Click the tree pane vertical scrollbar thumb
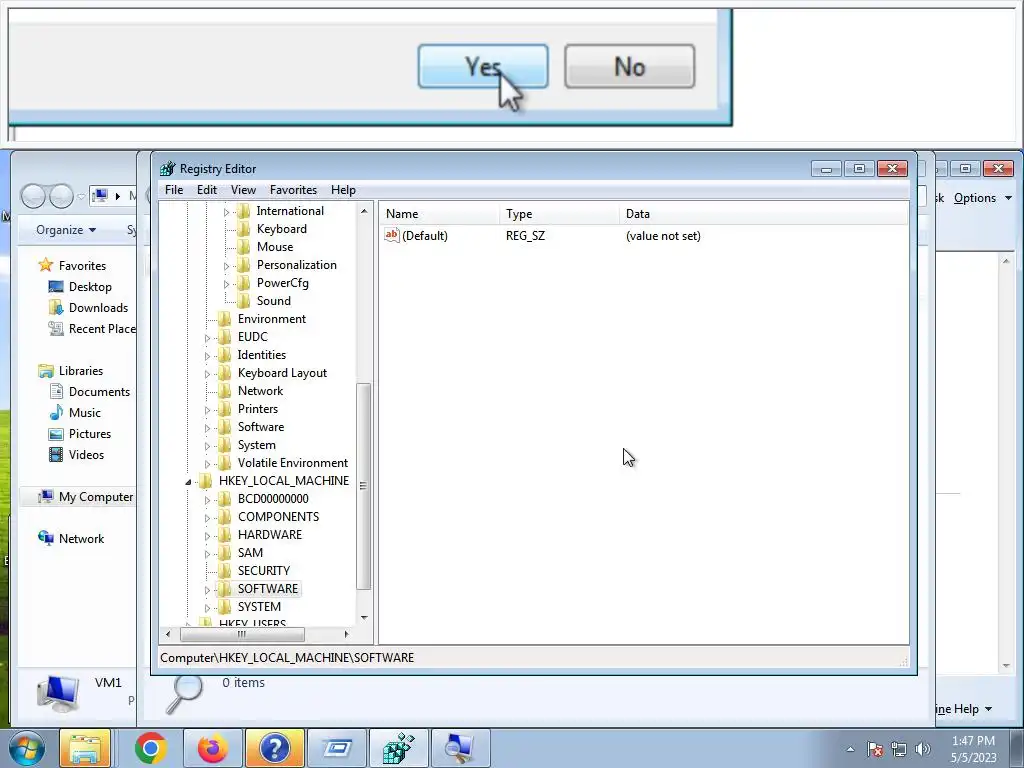Image resolution: width=1024 pixels, height=768 pixels. [x=364, y=486]
